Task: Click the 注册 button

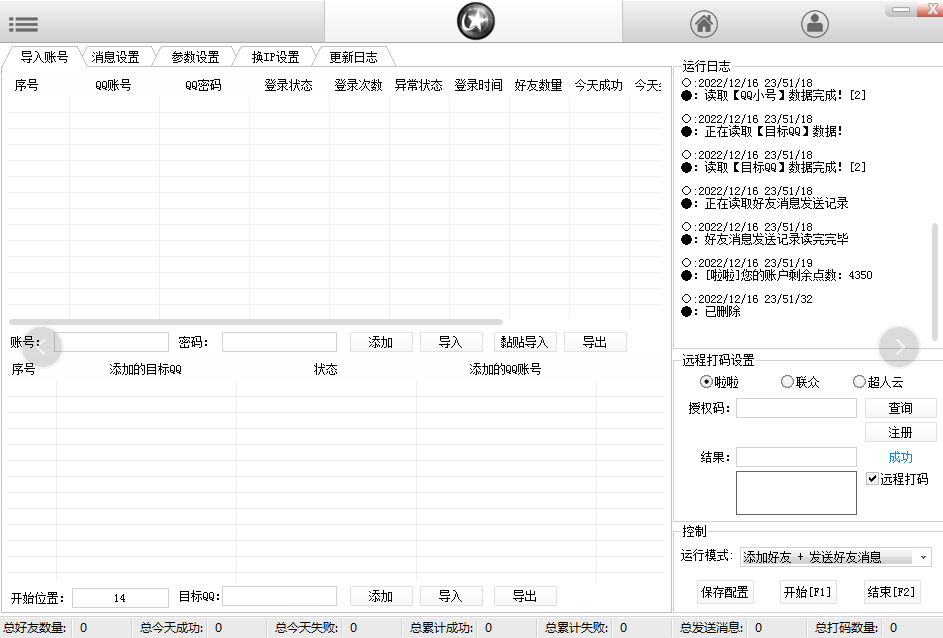Action: tap(900, 432)
